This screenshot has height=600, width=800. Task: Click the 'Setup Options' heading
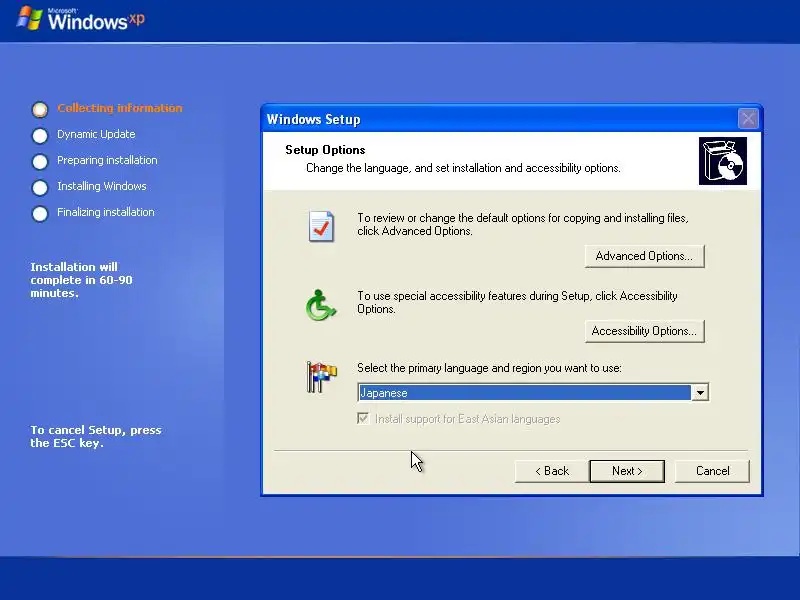325,150
